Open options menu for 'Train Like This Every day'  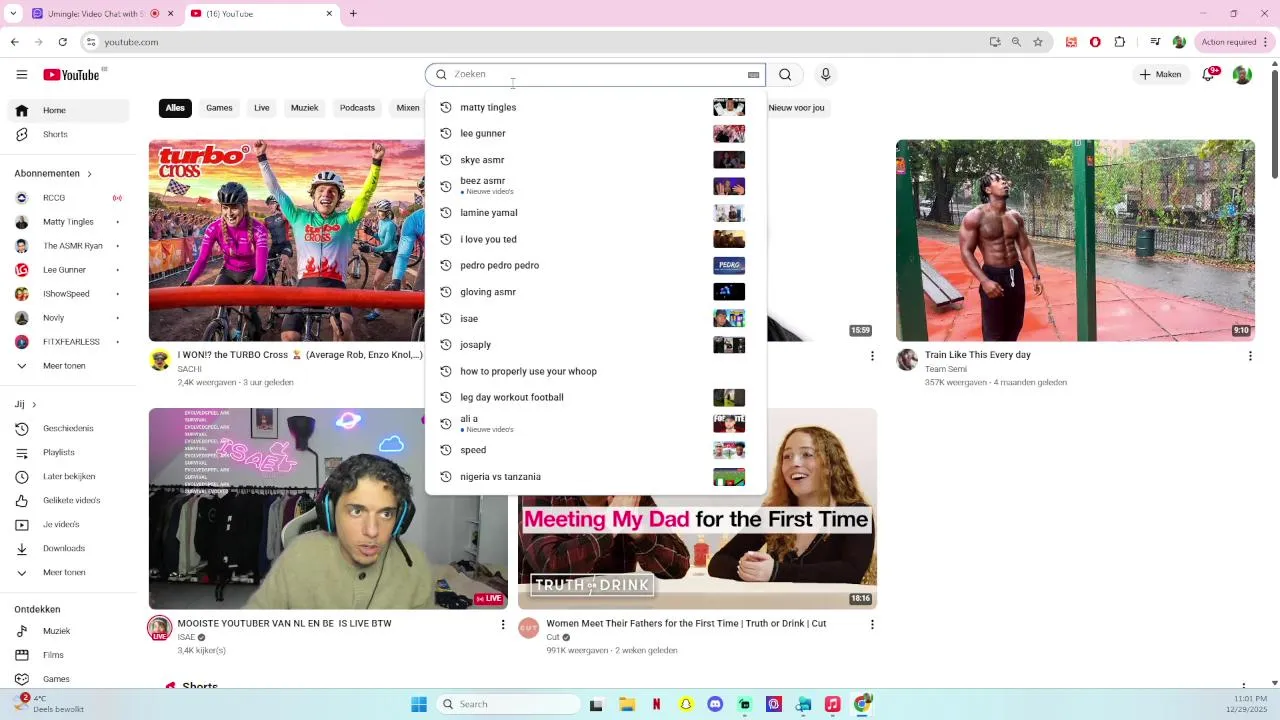(x=1249, y=356)
